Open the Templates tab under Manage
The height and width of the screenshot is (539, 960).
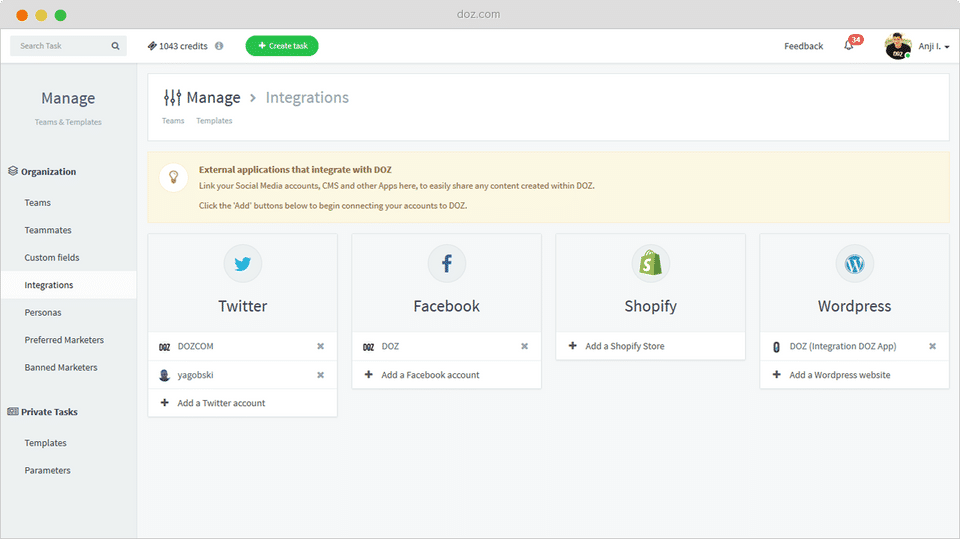tap(214, 121)
